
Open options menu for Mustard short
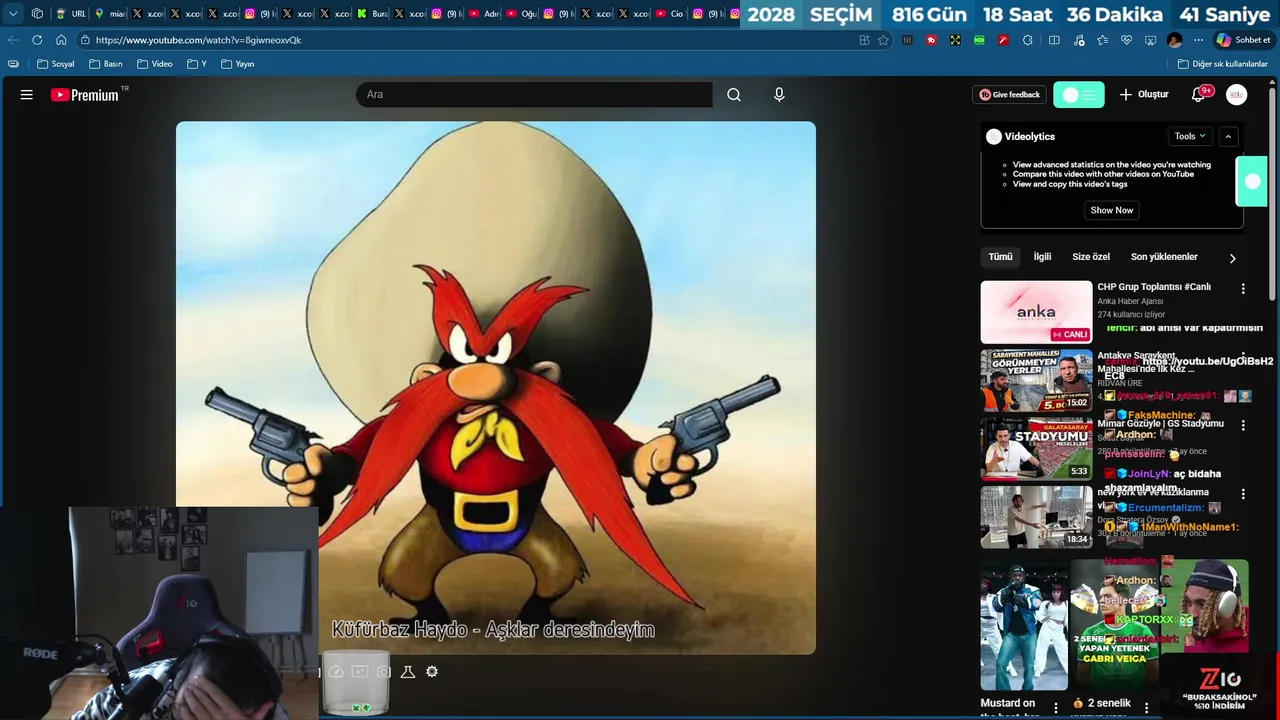click(1055, 708)
